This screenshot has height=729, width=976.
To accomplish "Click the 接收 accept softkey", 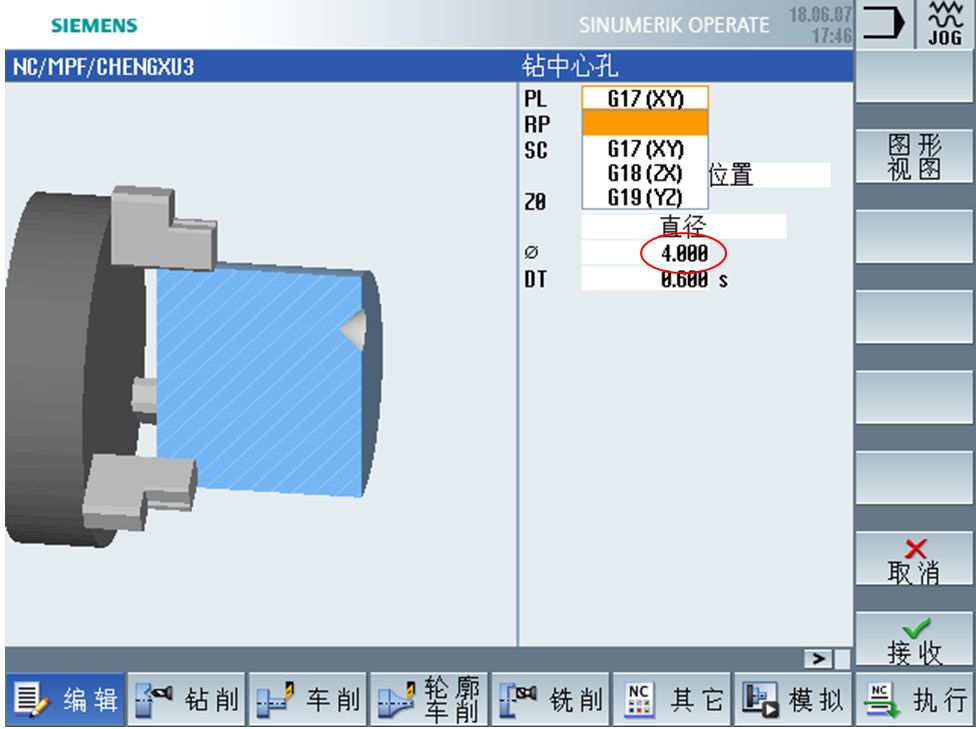I will pos(914,639).
